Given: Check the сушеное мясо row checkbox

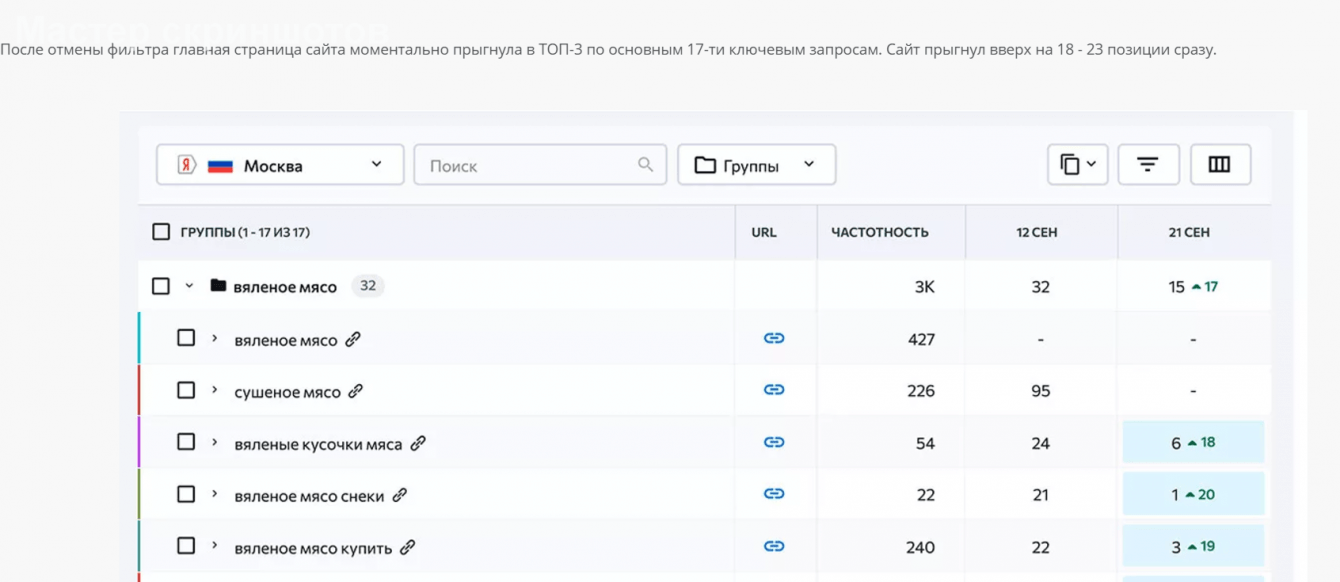Looking at the screenshot, I should [186, 390].
